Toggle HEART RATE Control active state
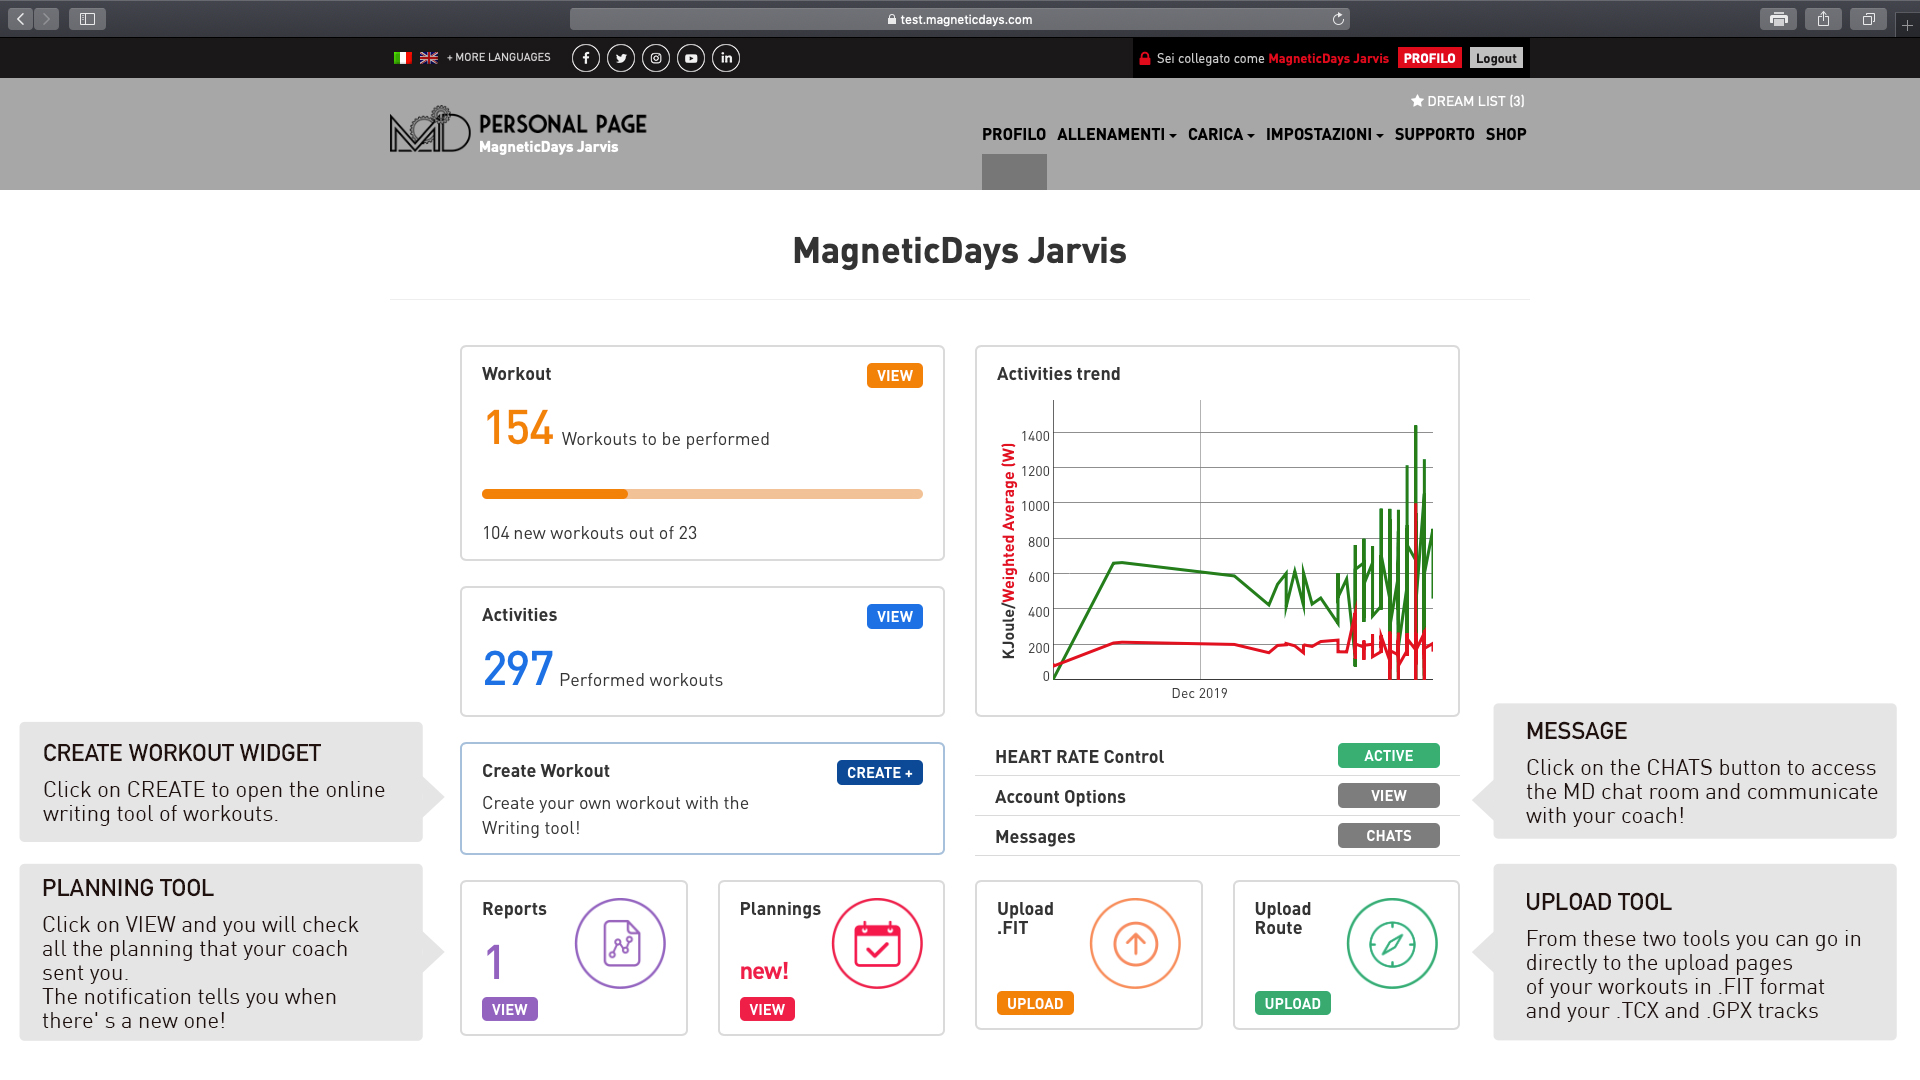 click(x=1388, y=755)
